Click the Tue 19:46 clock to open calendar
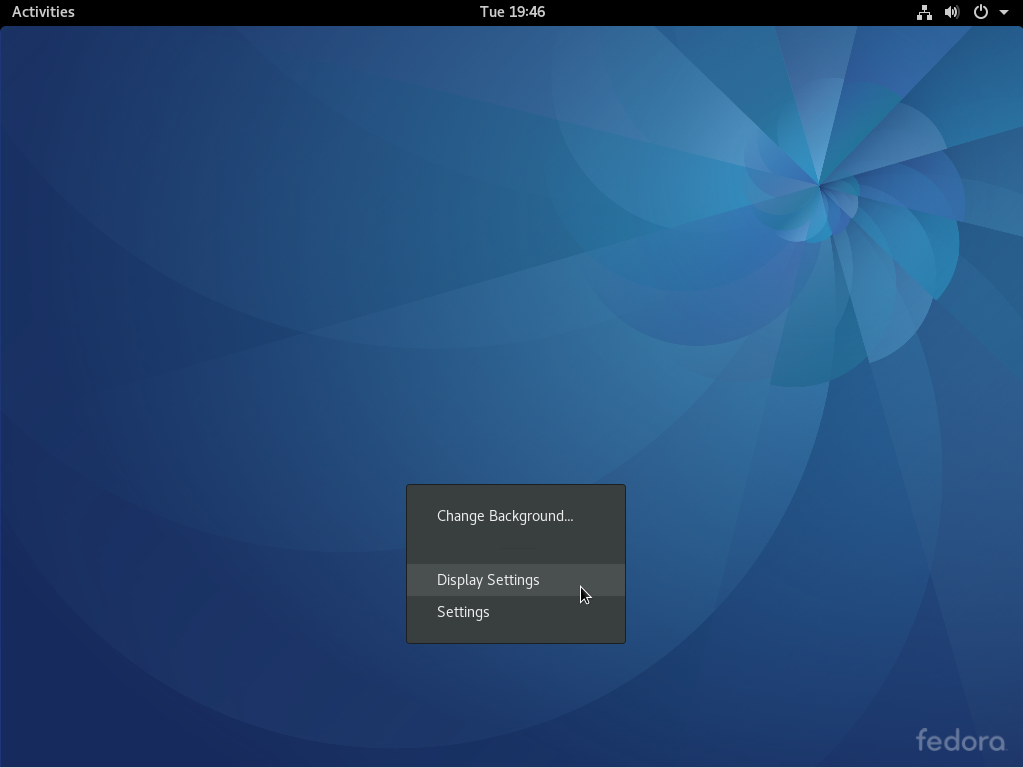The width and height of the screenshot is (1023, 768). point(512,12)
